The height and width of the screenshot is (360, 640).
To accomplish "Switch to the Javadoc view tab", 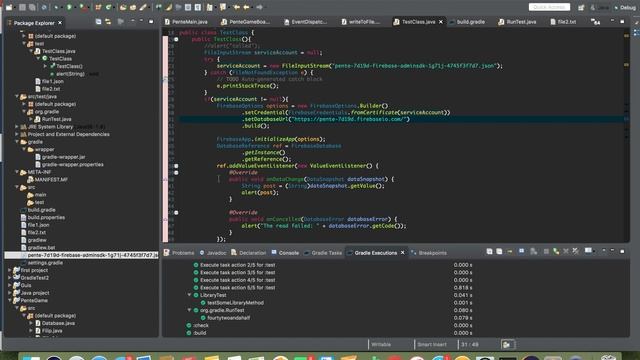I will click(x=213, y=253).
